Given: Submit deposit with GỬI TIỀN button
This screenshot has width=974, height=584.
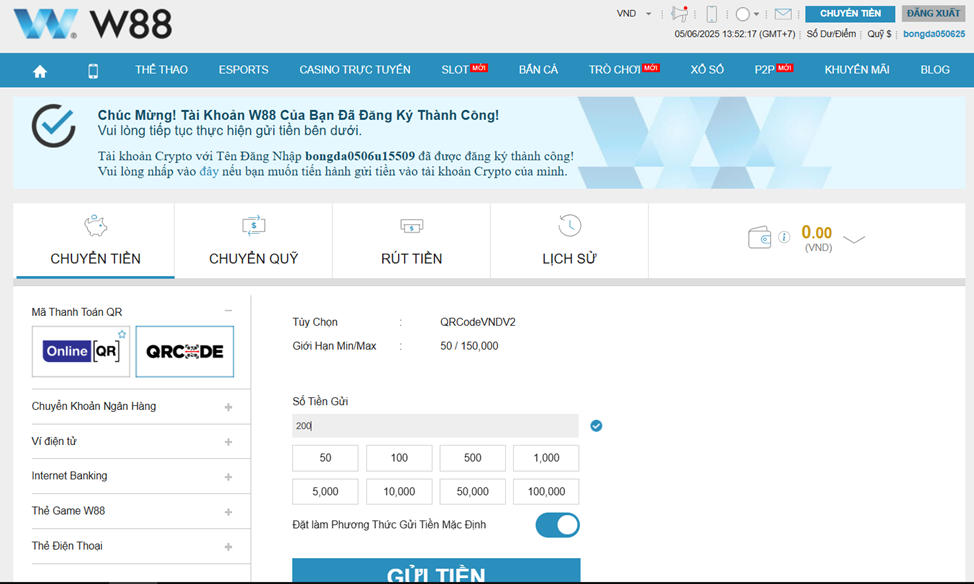Looking at the screenshot, I should (x=436, y=571).
